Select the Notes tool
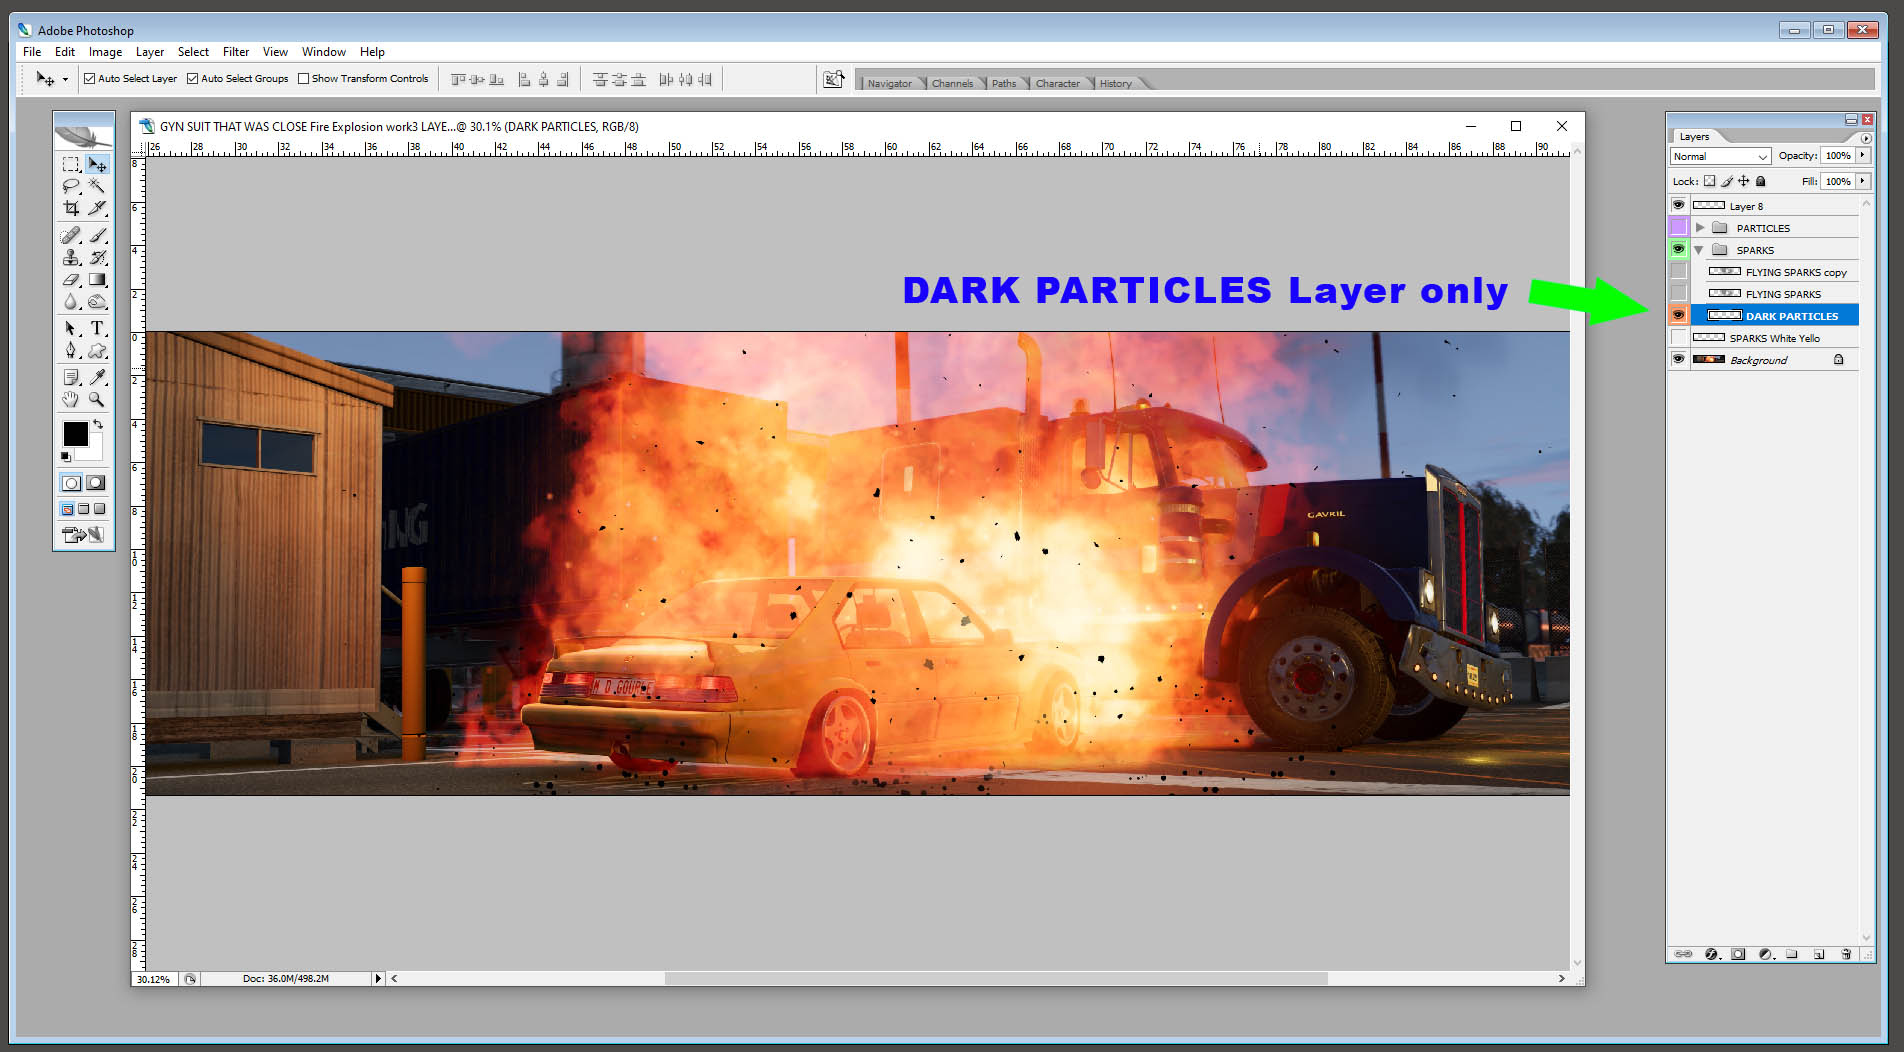The height and width of the screenshot is (1052, 1904). tap(71, 377)
